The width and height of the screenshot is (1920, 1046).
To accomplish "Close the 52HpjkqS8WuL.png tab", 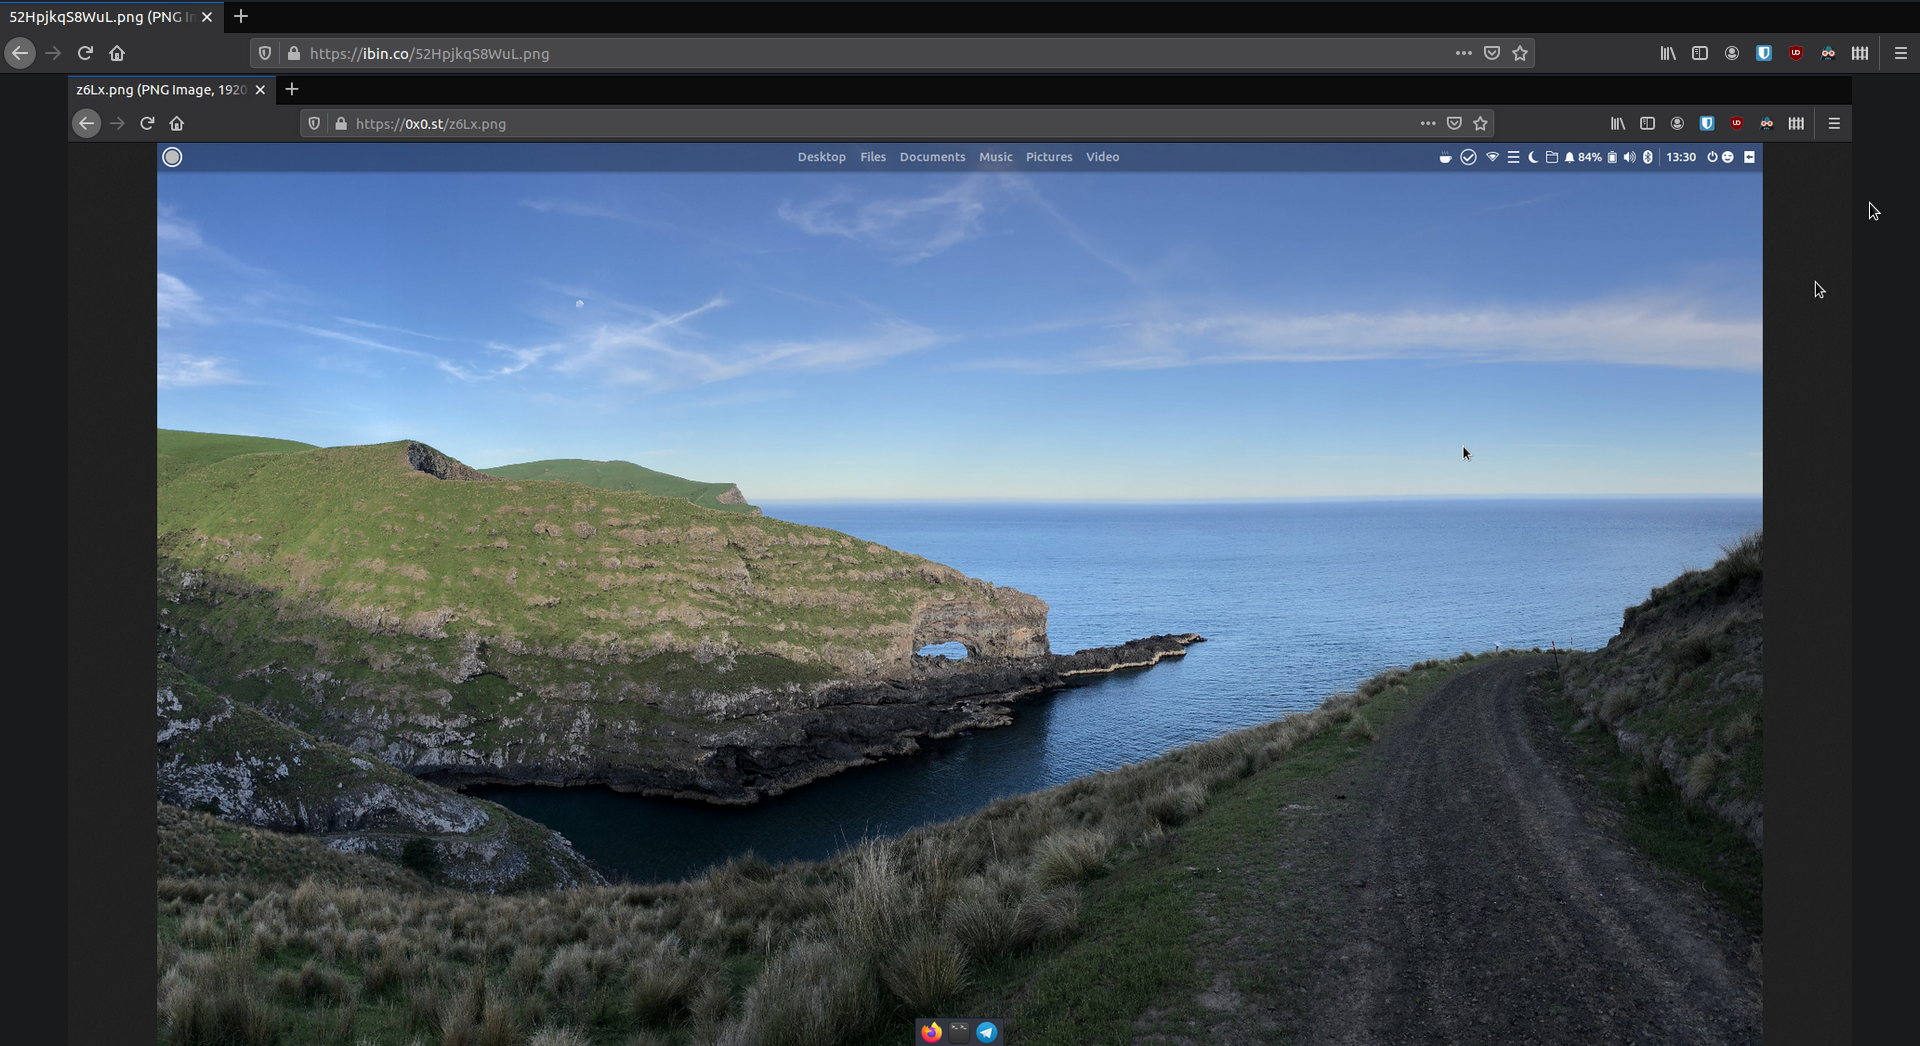I will tap(207, 17).
